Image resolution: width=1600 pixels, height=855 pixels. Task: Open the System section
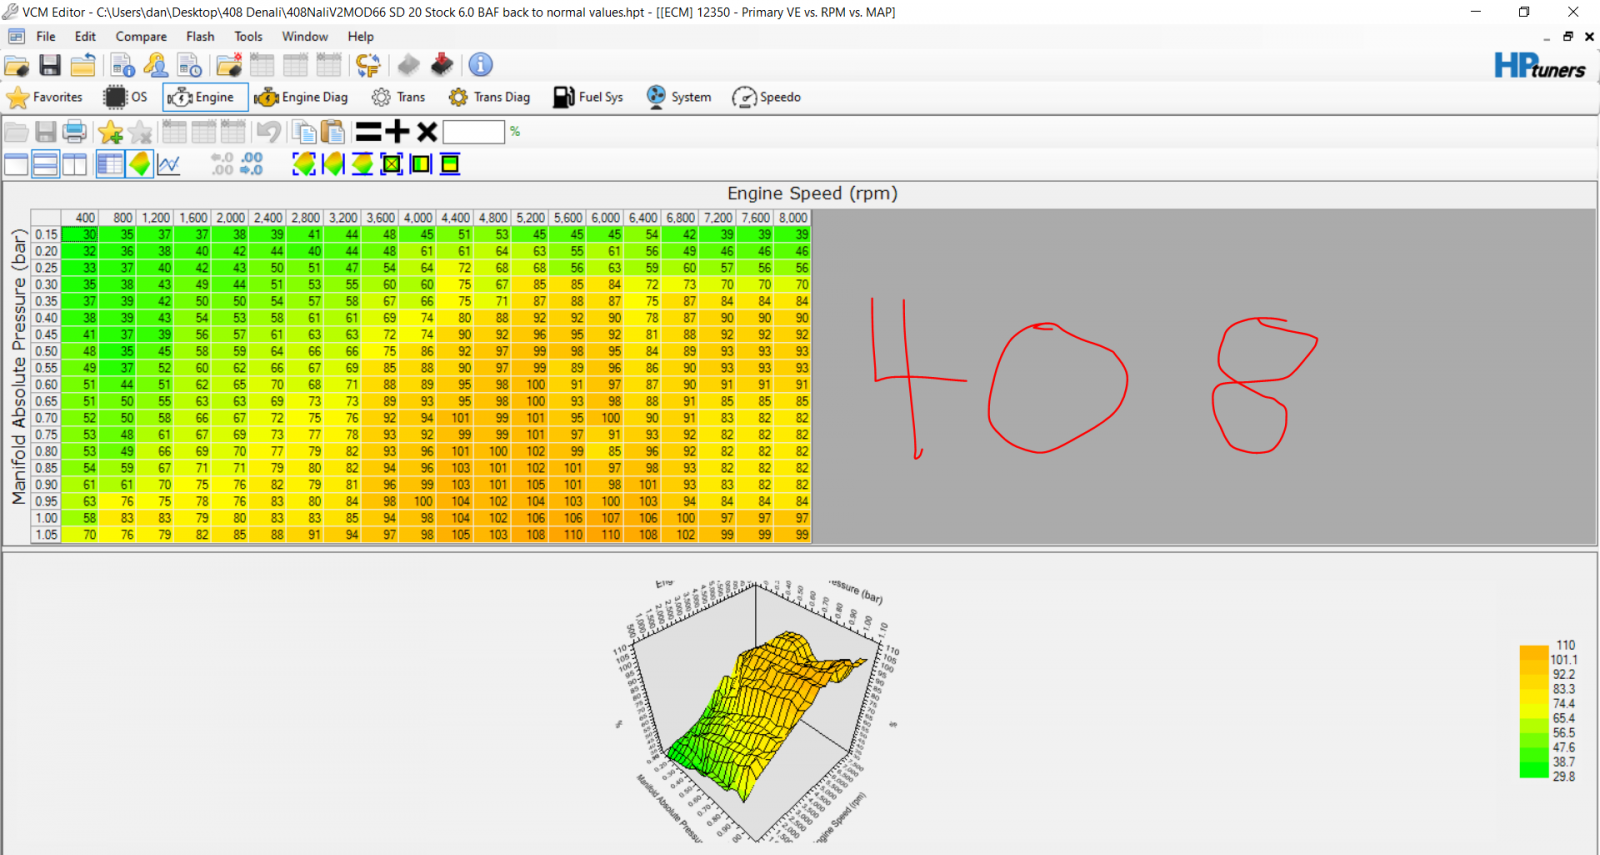[x=679, y=97]
